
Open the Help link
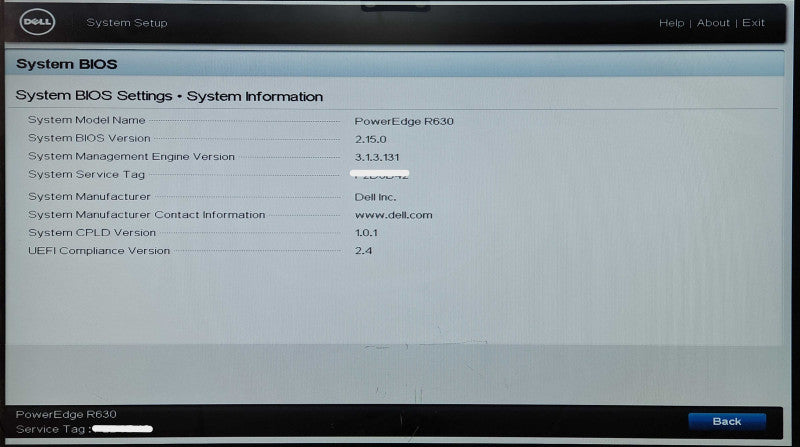pos(671,23)
